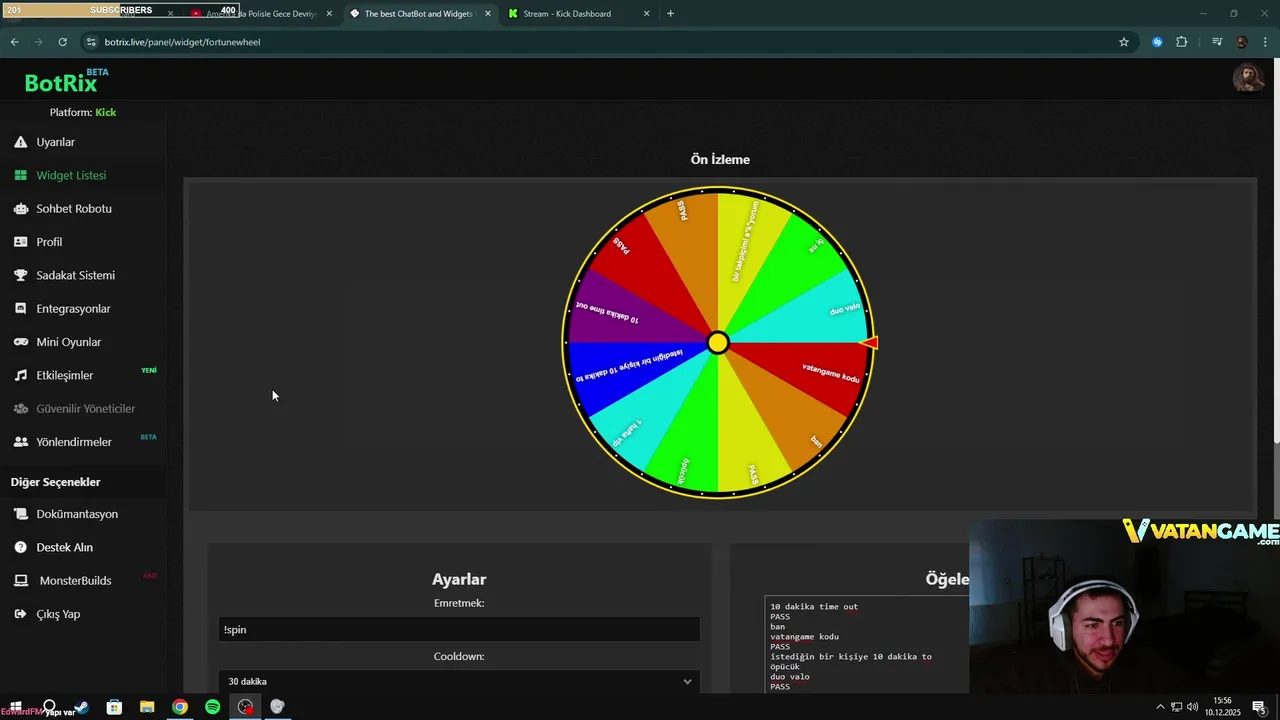
Task: Bookmark this page with the star icon
Action: pos(1124,42)
